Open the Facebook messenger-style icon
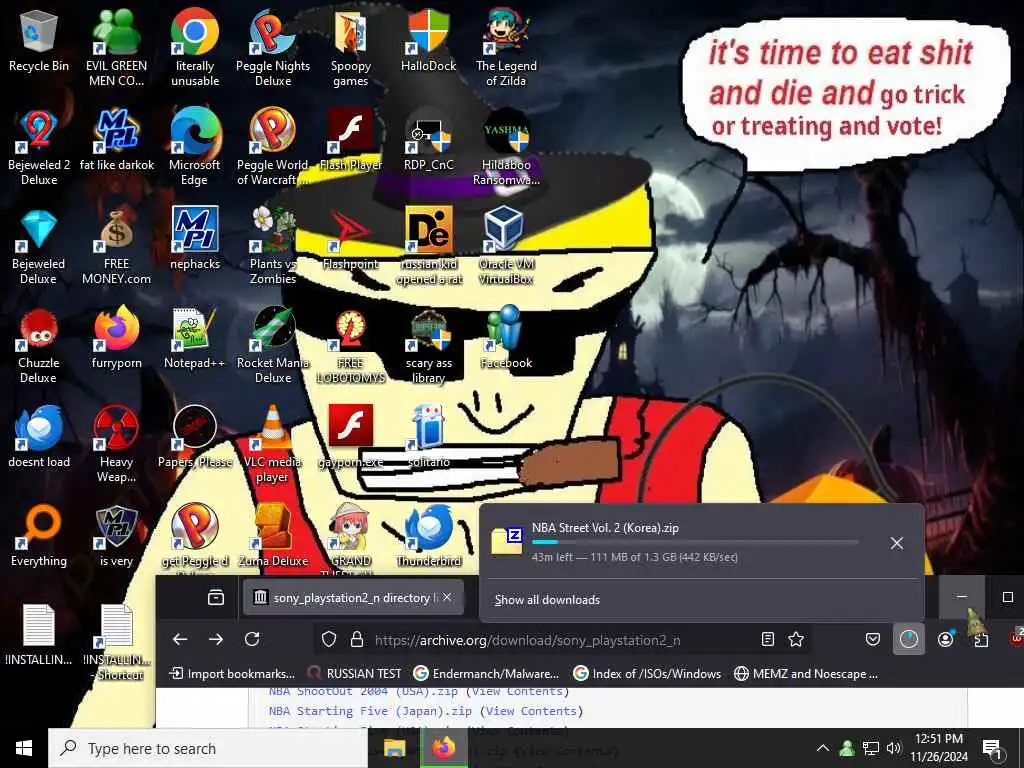The width and height of the screenshot is (1024, 768). click(x=506, y=338)
